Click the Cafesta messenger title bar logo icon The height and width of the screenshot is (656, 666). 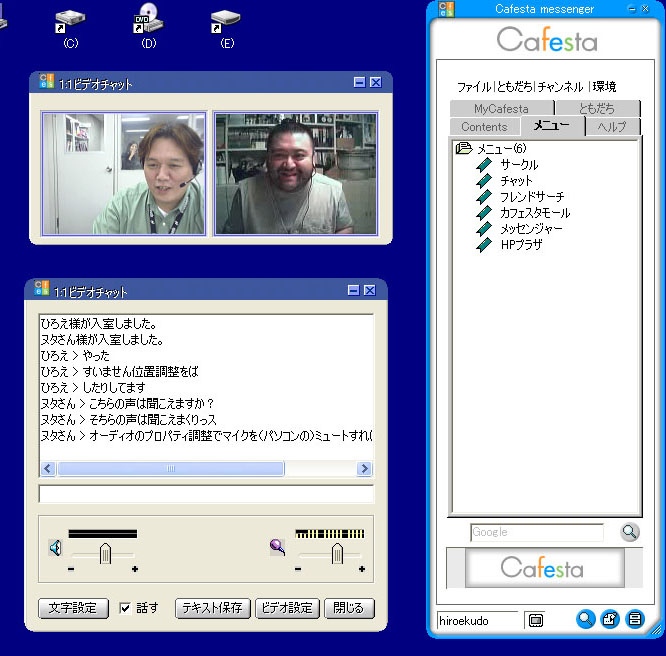pyautogui.click(x=446, y=9)
